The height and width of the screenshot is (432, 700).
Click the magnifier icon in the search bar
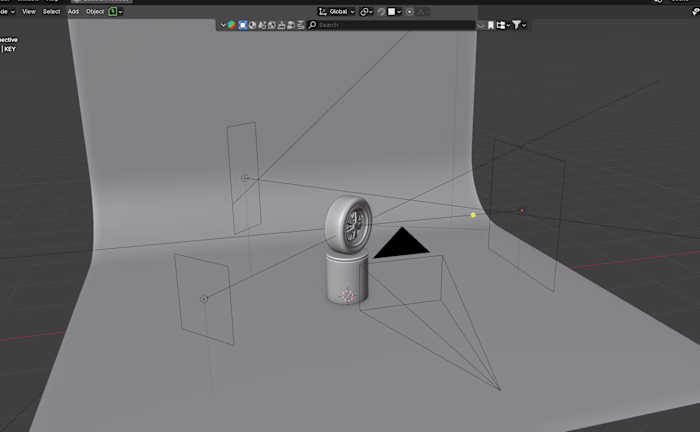(x=312, y=25)
